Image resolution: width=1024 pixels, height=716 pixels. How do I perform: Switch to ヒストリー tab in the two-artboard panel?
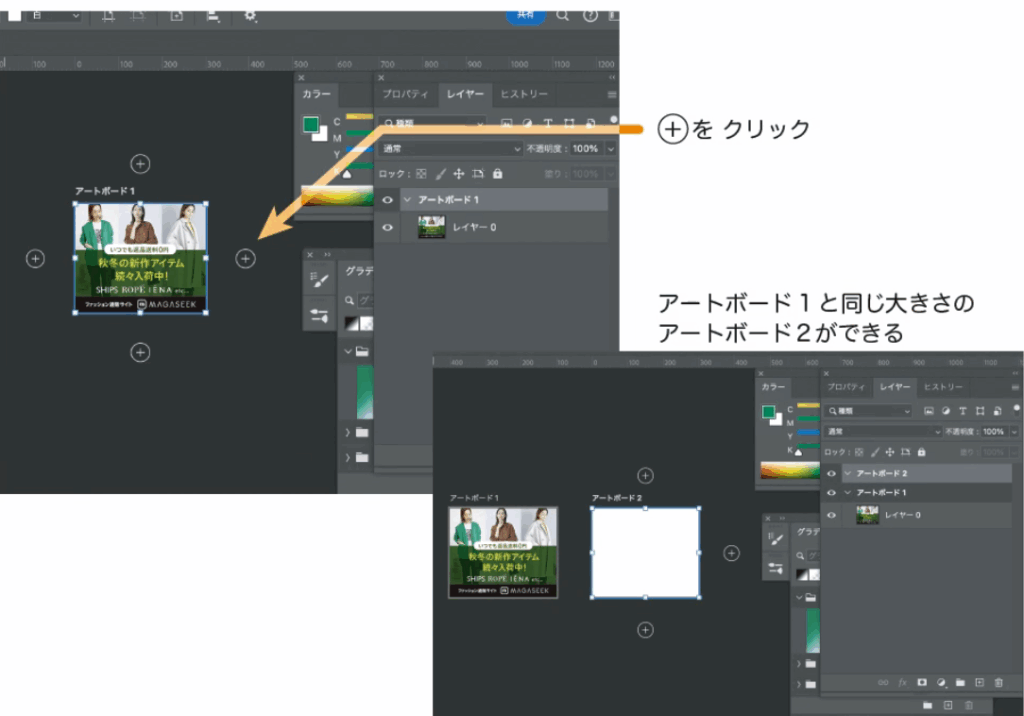coord(943,387)
